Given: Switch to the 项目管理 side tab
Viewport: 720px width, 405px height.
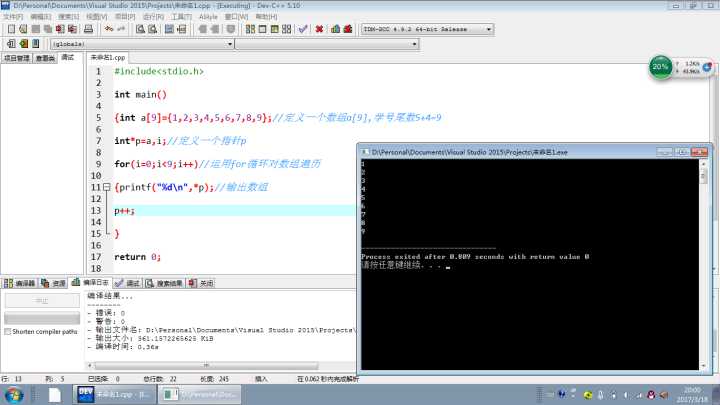Looking at the screenshot, I should point(17,58).
